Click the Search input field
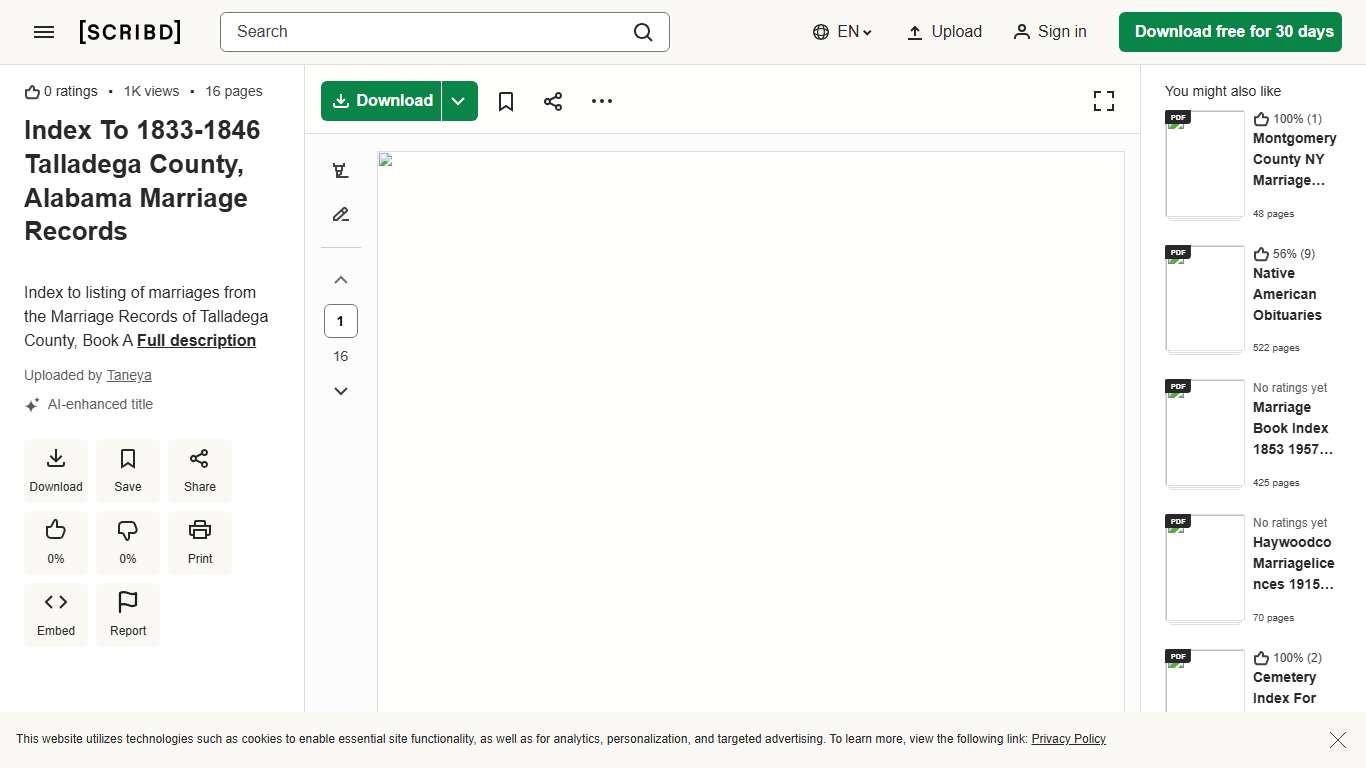Image resolution: width=1366 pixels, height=768 pixels. [x=430, y=32]
